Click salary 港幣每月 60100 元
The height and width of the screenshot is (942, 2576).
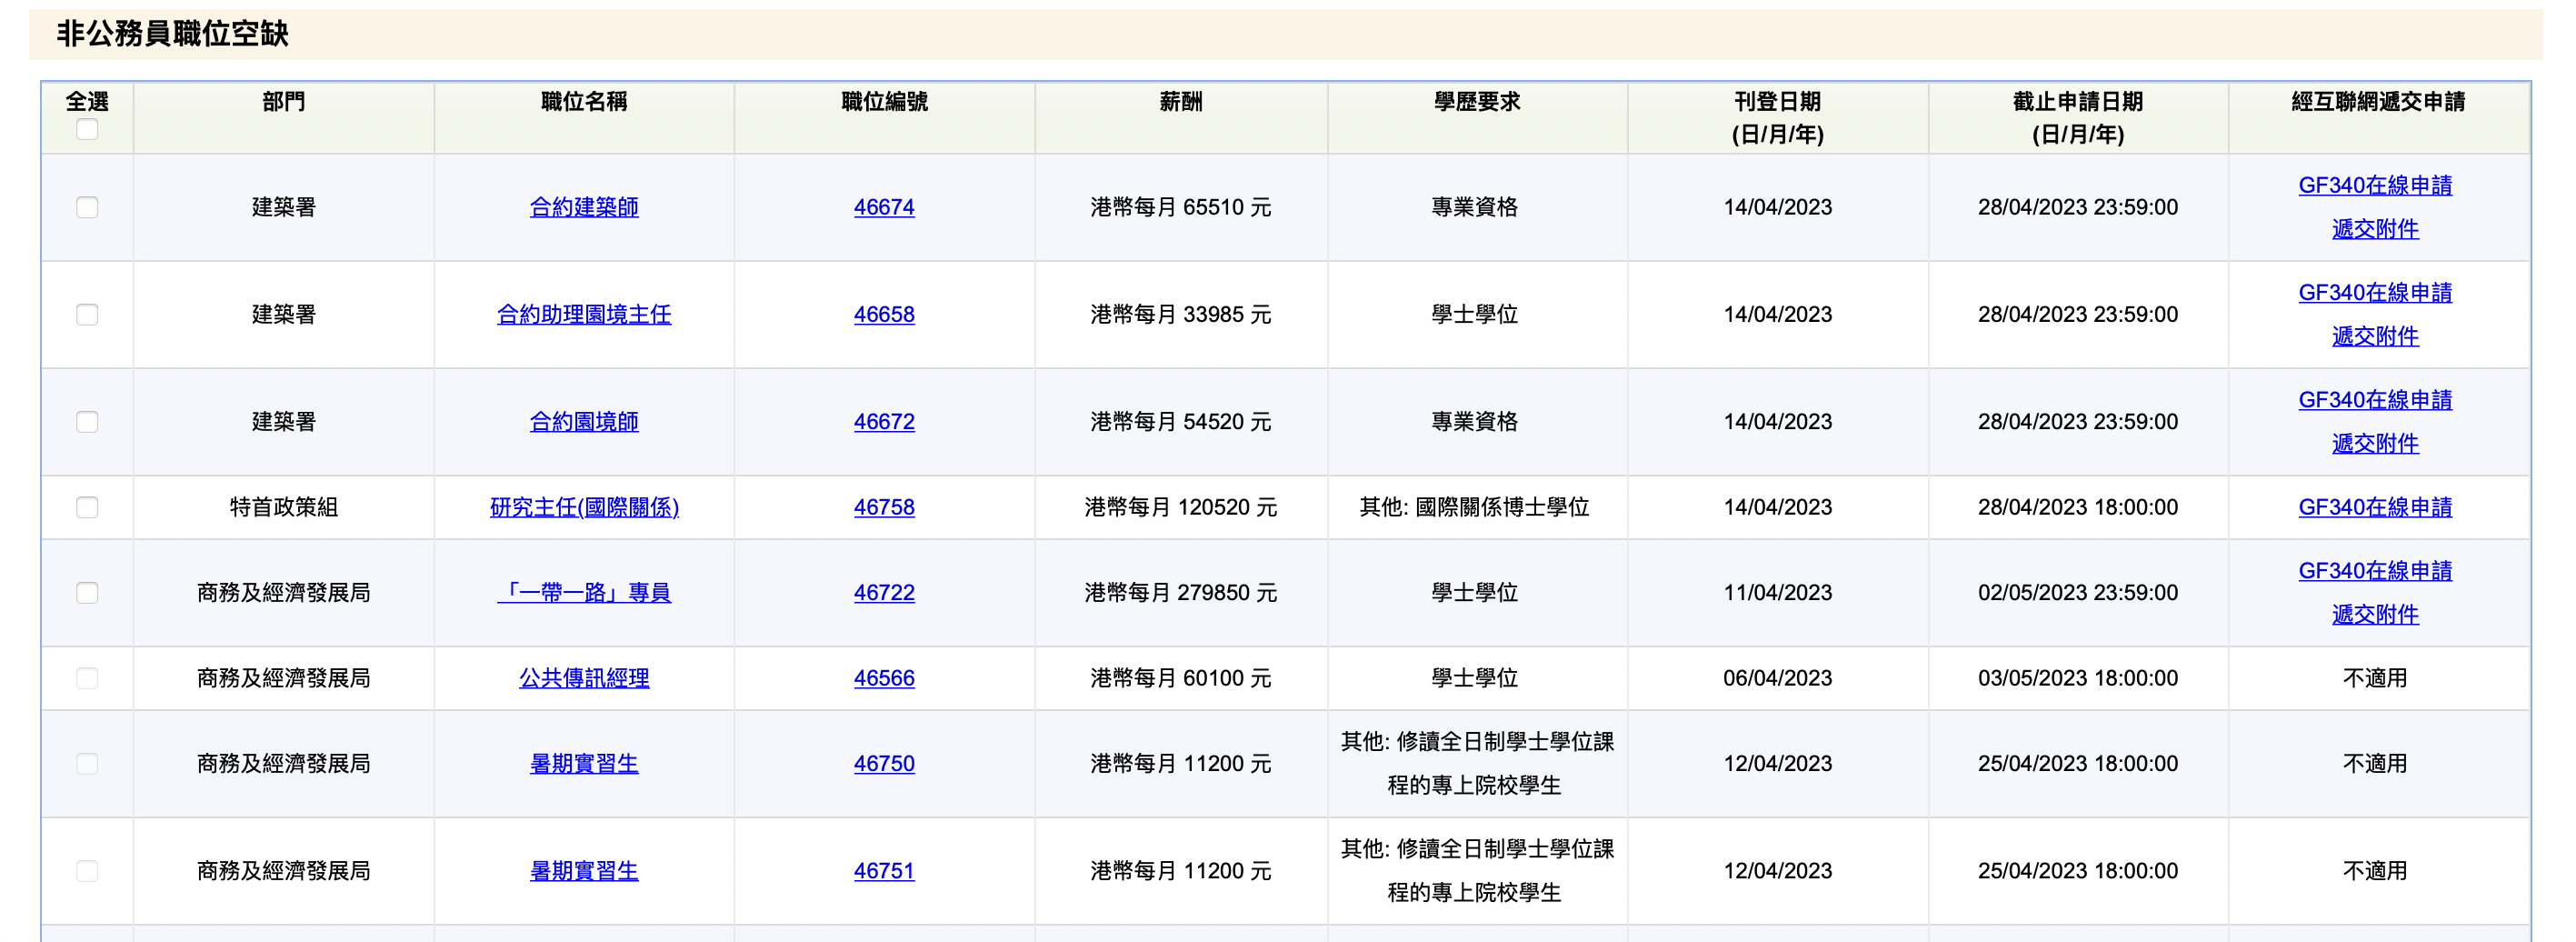pos(1181,678)
